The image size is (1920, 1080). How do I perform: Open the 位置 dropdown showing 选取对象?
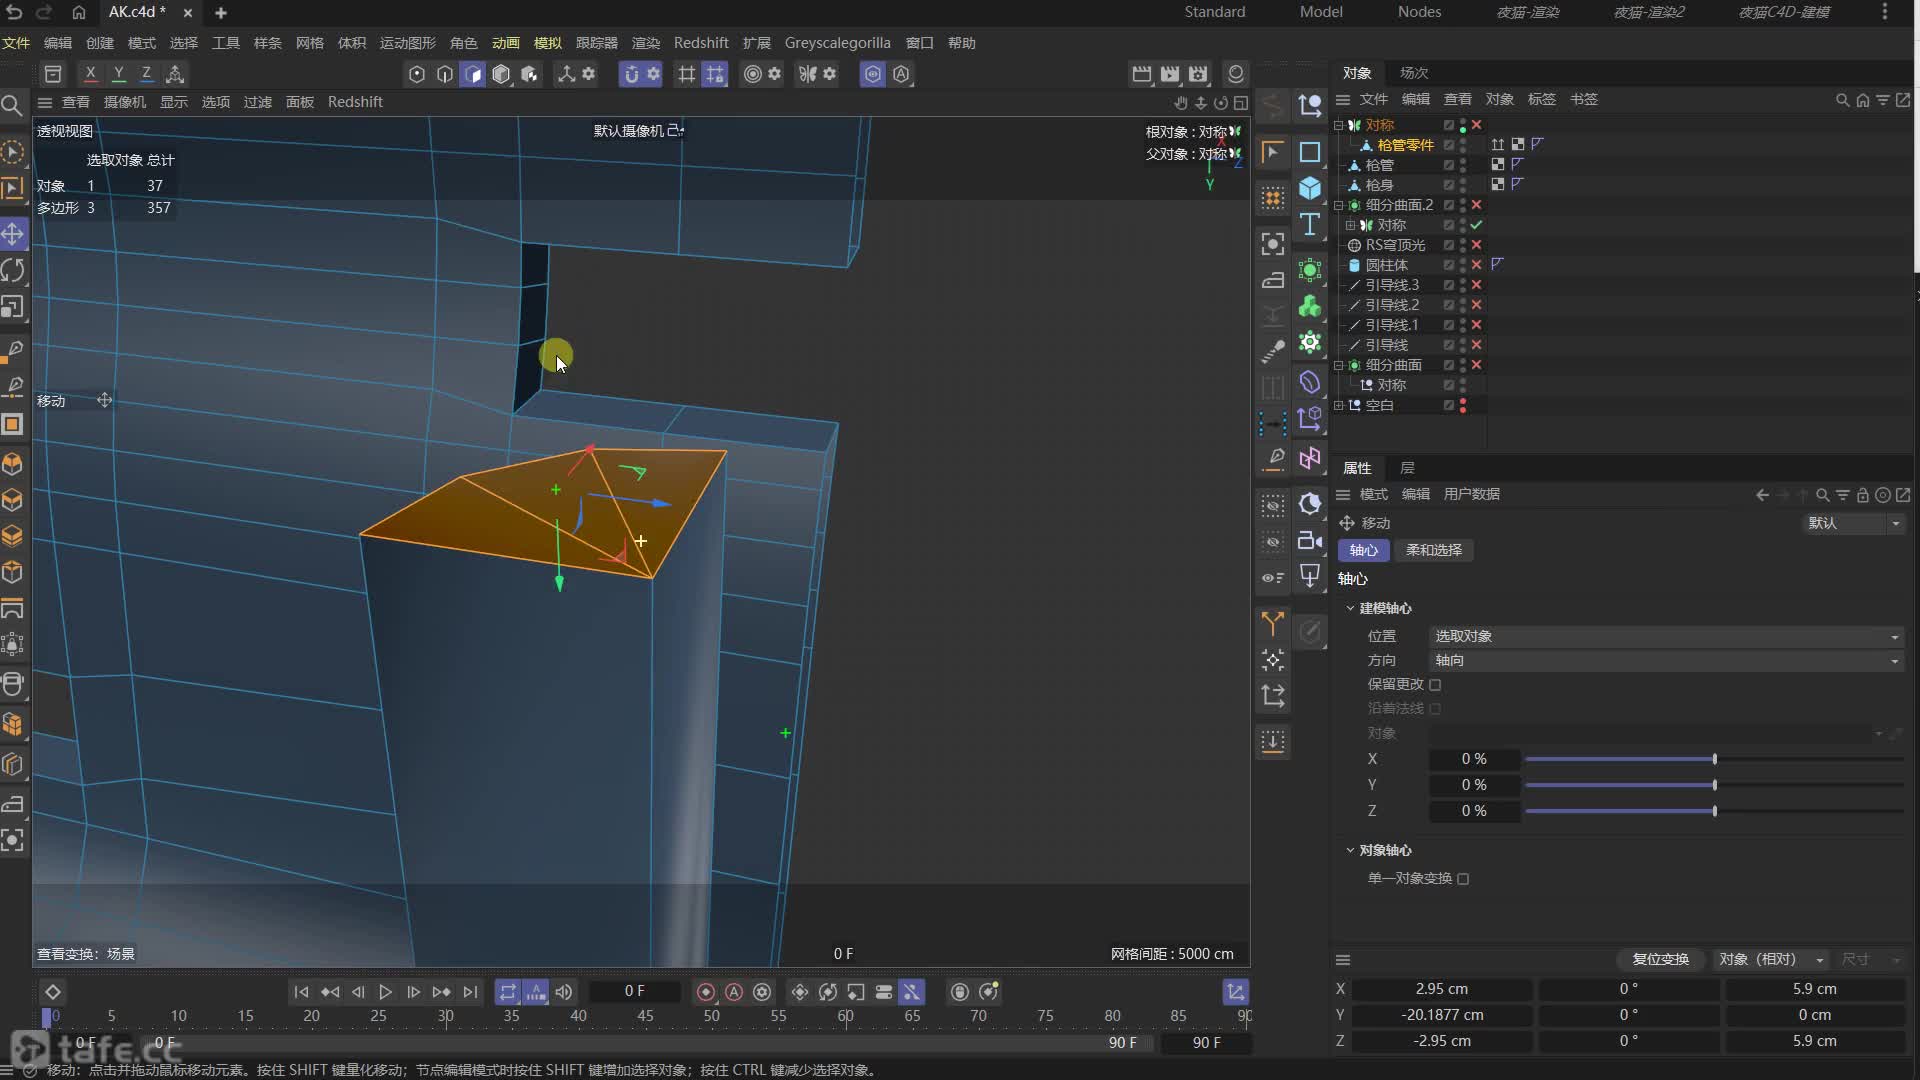tap(1665, 637)
